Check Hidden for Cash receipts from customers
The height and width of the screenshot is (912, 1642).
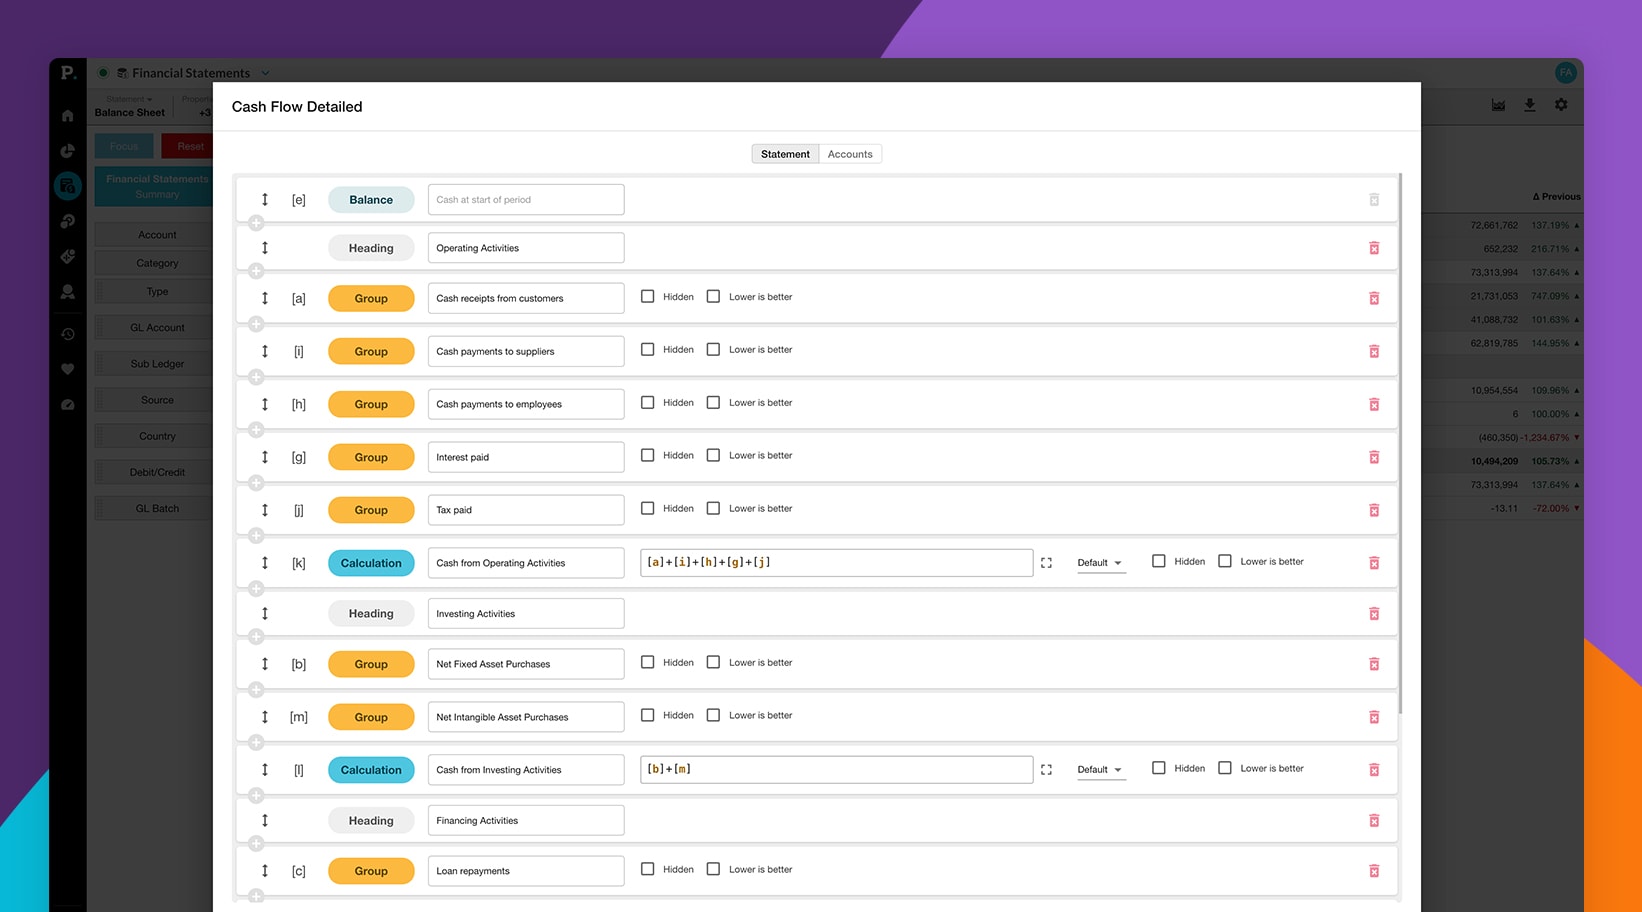pyautogui.click(x=648, y=297)
